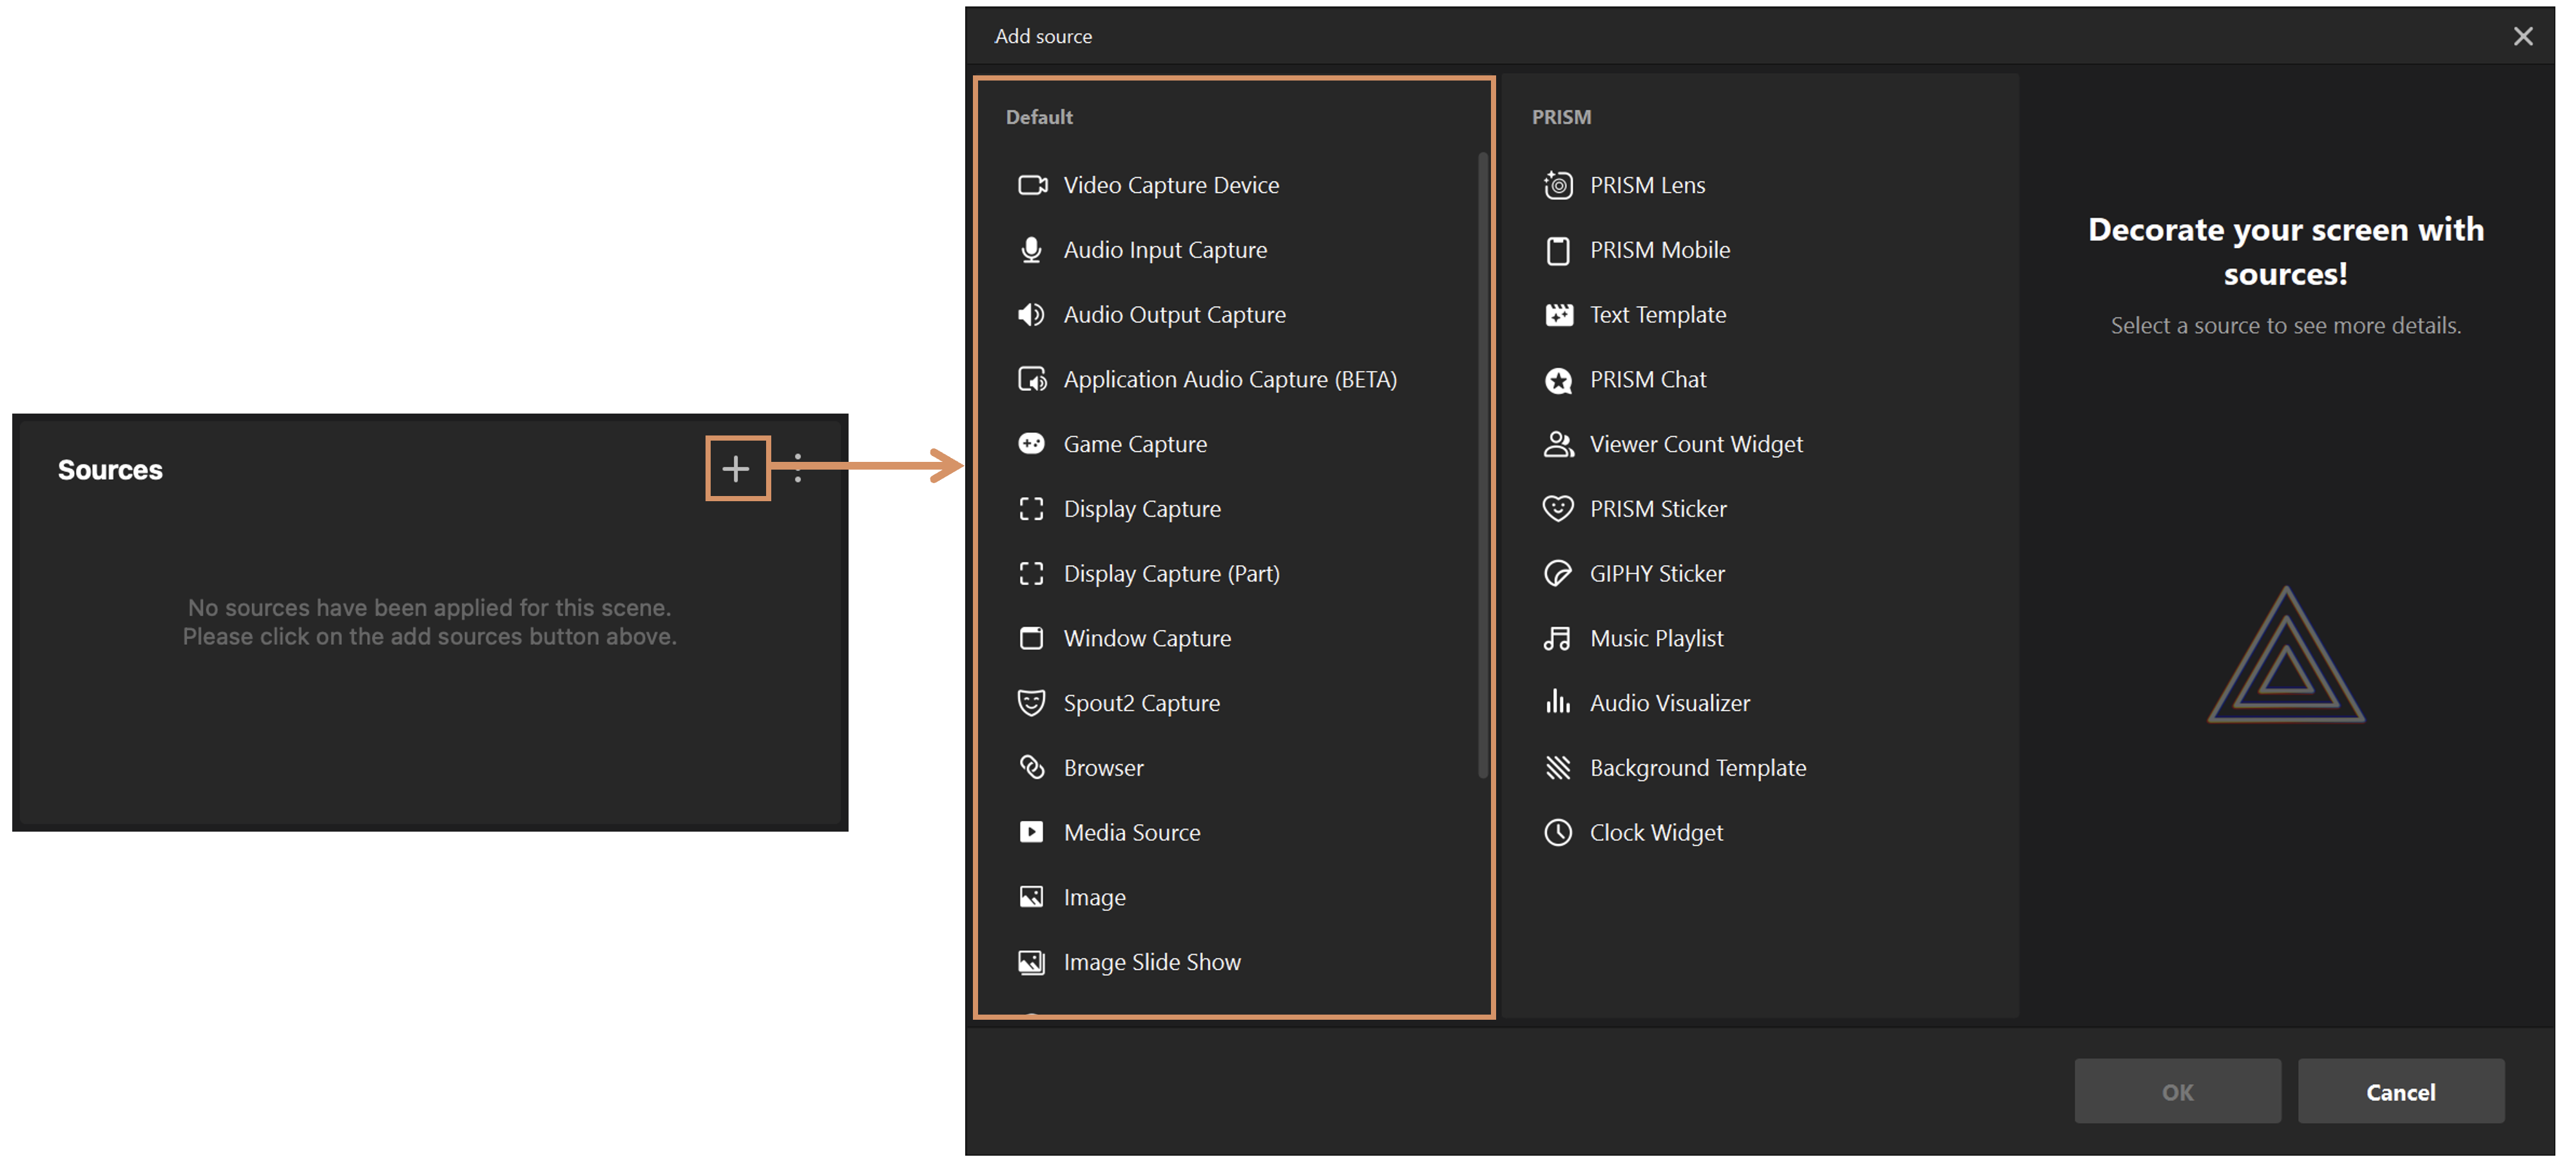Select the Display Capture (Part) label

pos(1171,574)
